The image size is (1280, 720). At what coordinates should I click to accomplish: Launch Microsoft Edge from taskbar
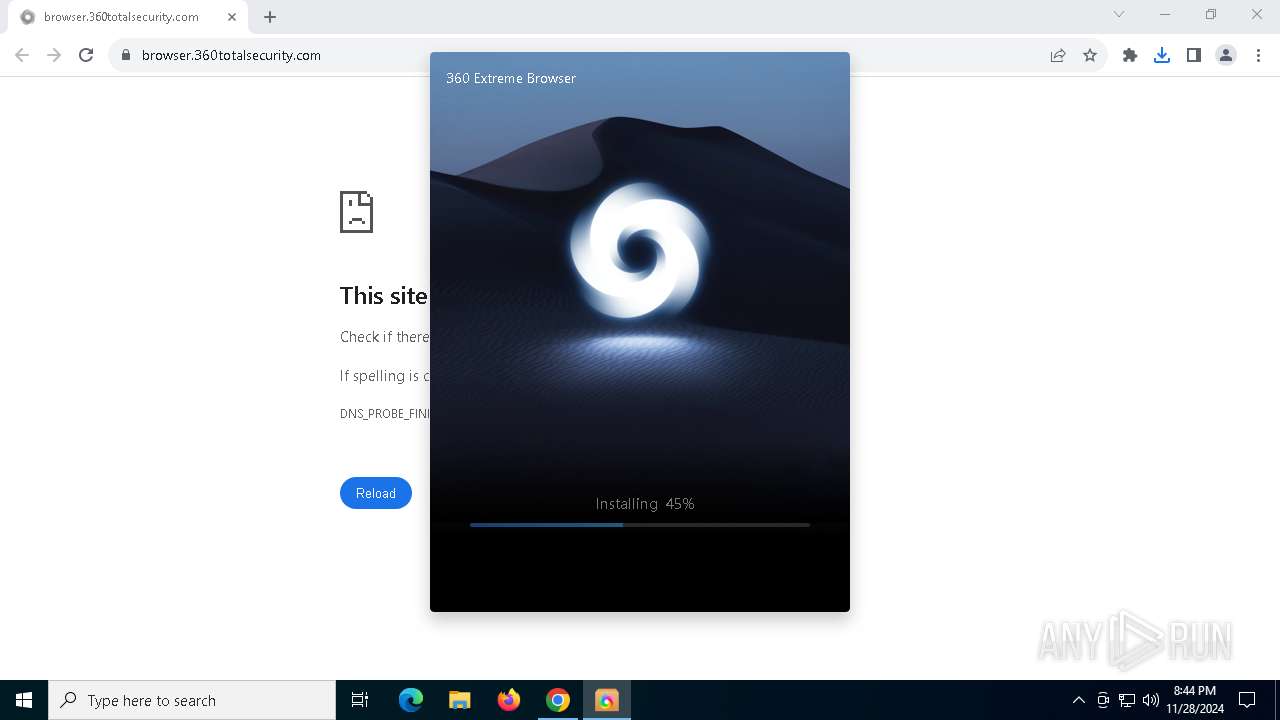411,700
